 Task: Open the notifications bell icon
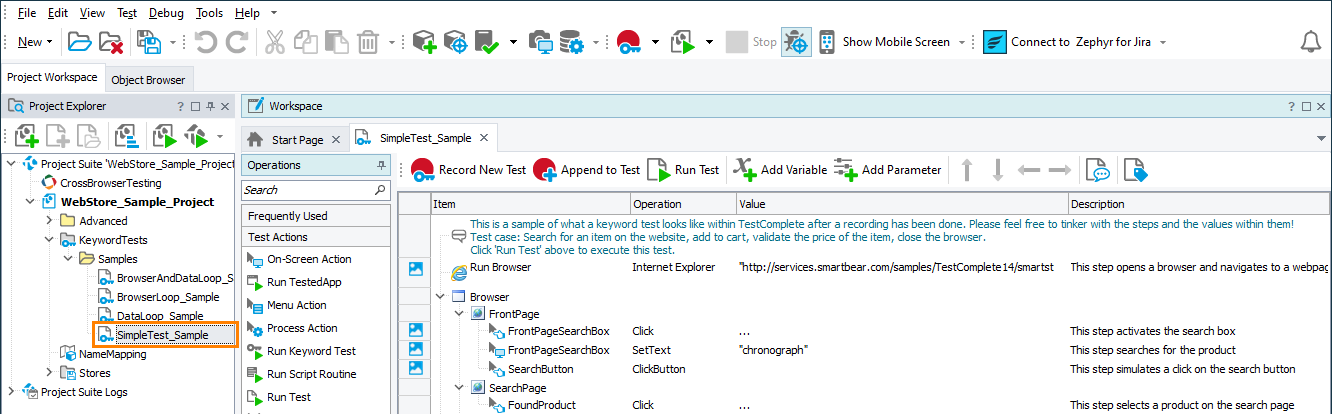click(1309, 42)
